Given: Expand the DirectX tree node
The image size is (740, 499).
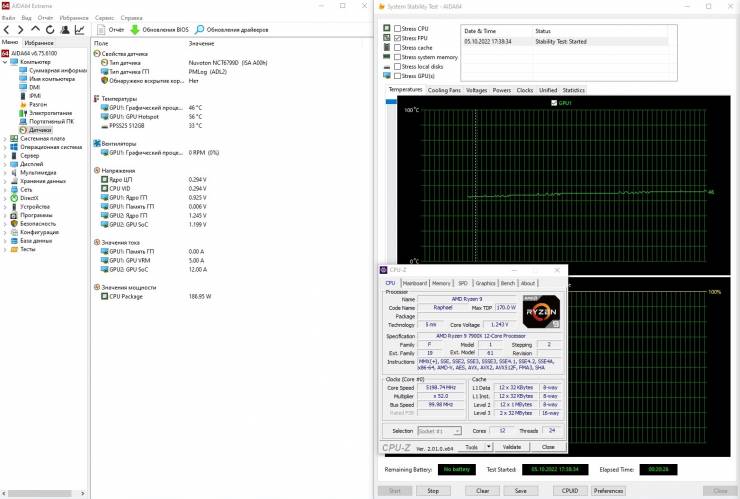Looking at the screenshot, I should click(5, 198).
